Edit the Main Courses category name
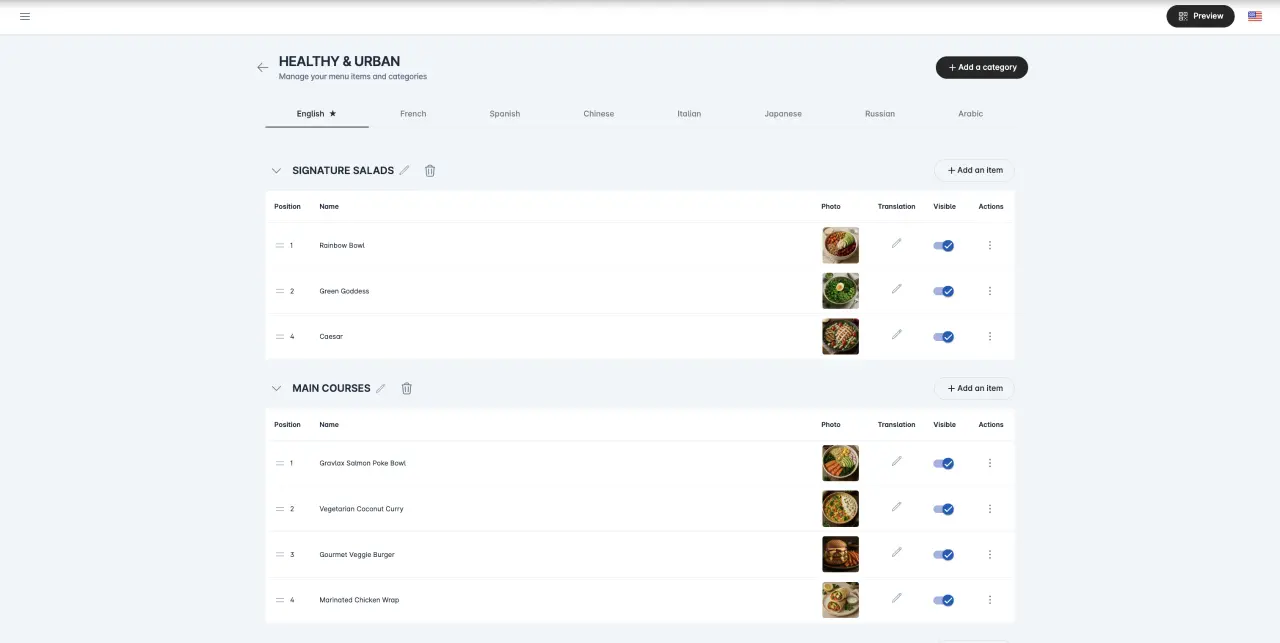The image size is (1280, 643). pos(380,388)
